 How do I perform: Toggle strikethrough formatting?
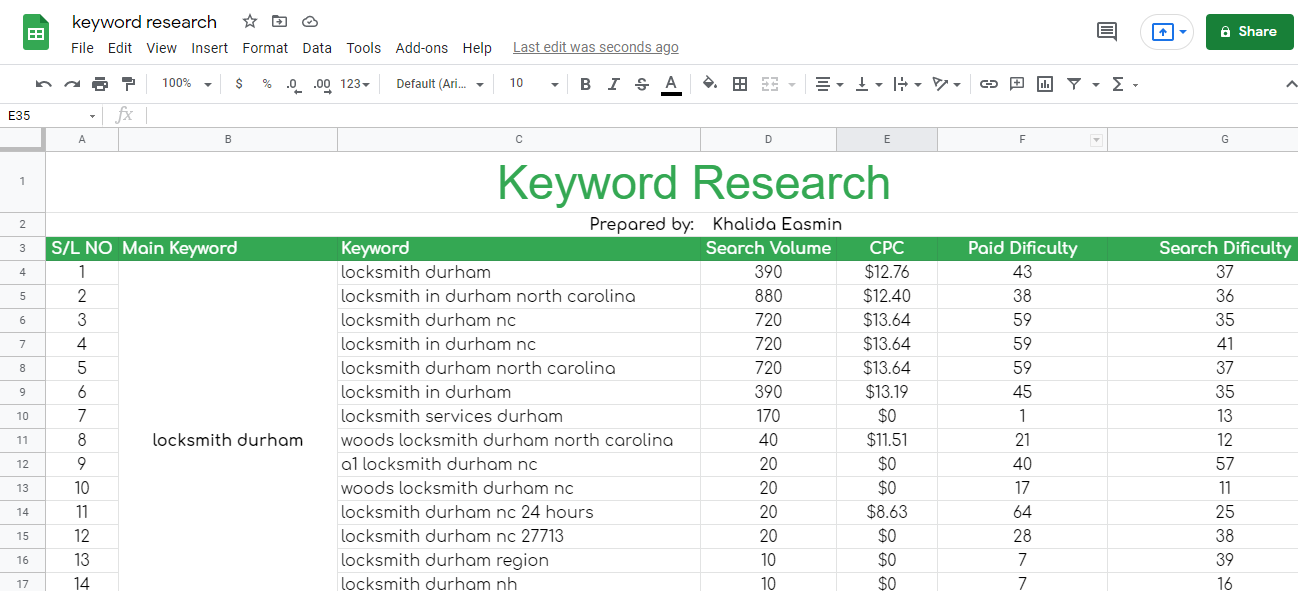tap(641, 84)
